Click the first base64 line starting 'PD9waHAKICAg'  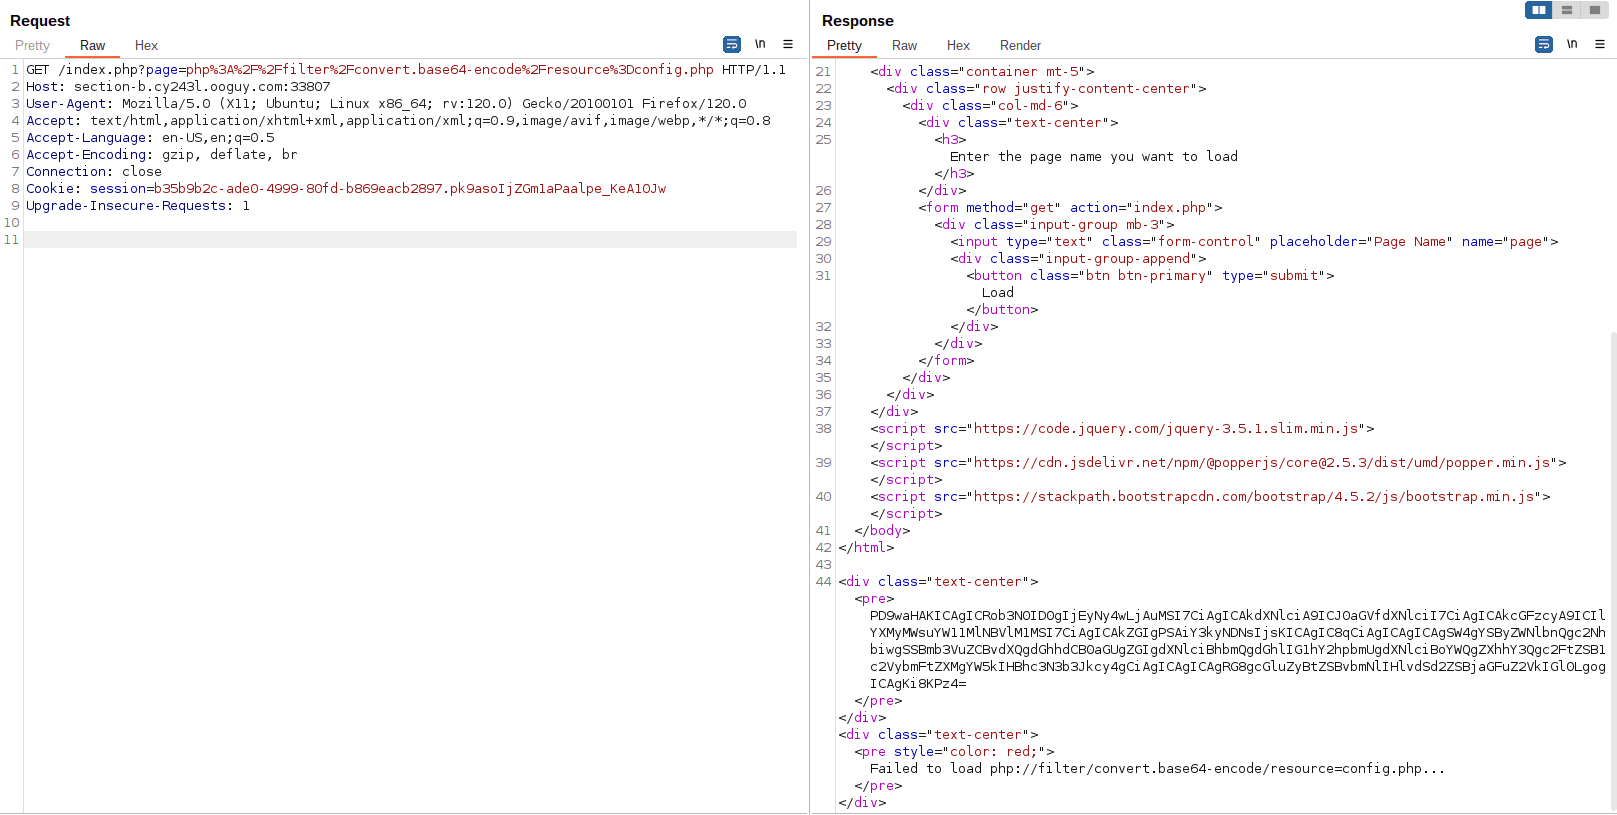[1238, 616]
